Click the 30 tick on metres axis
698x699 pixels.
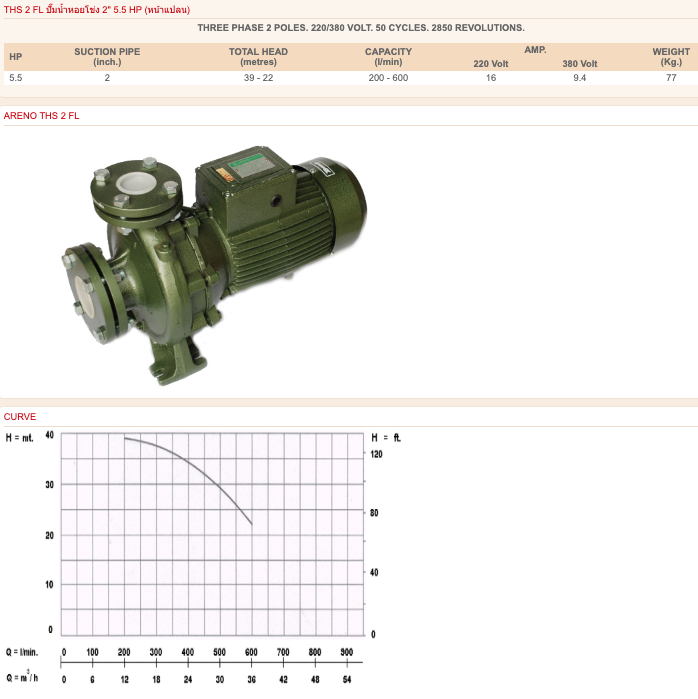coord(49,484)
